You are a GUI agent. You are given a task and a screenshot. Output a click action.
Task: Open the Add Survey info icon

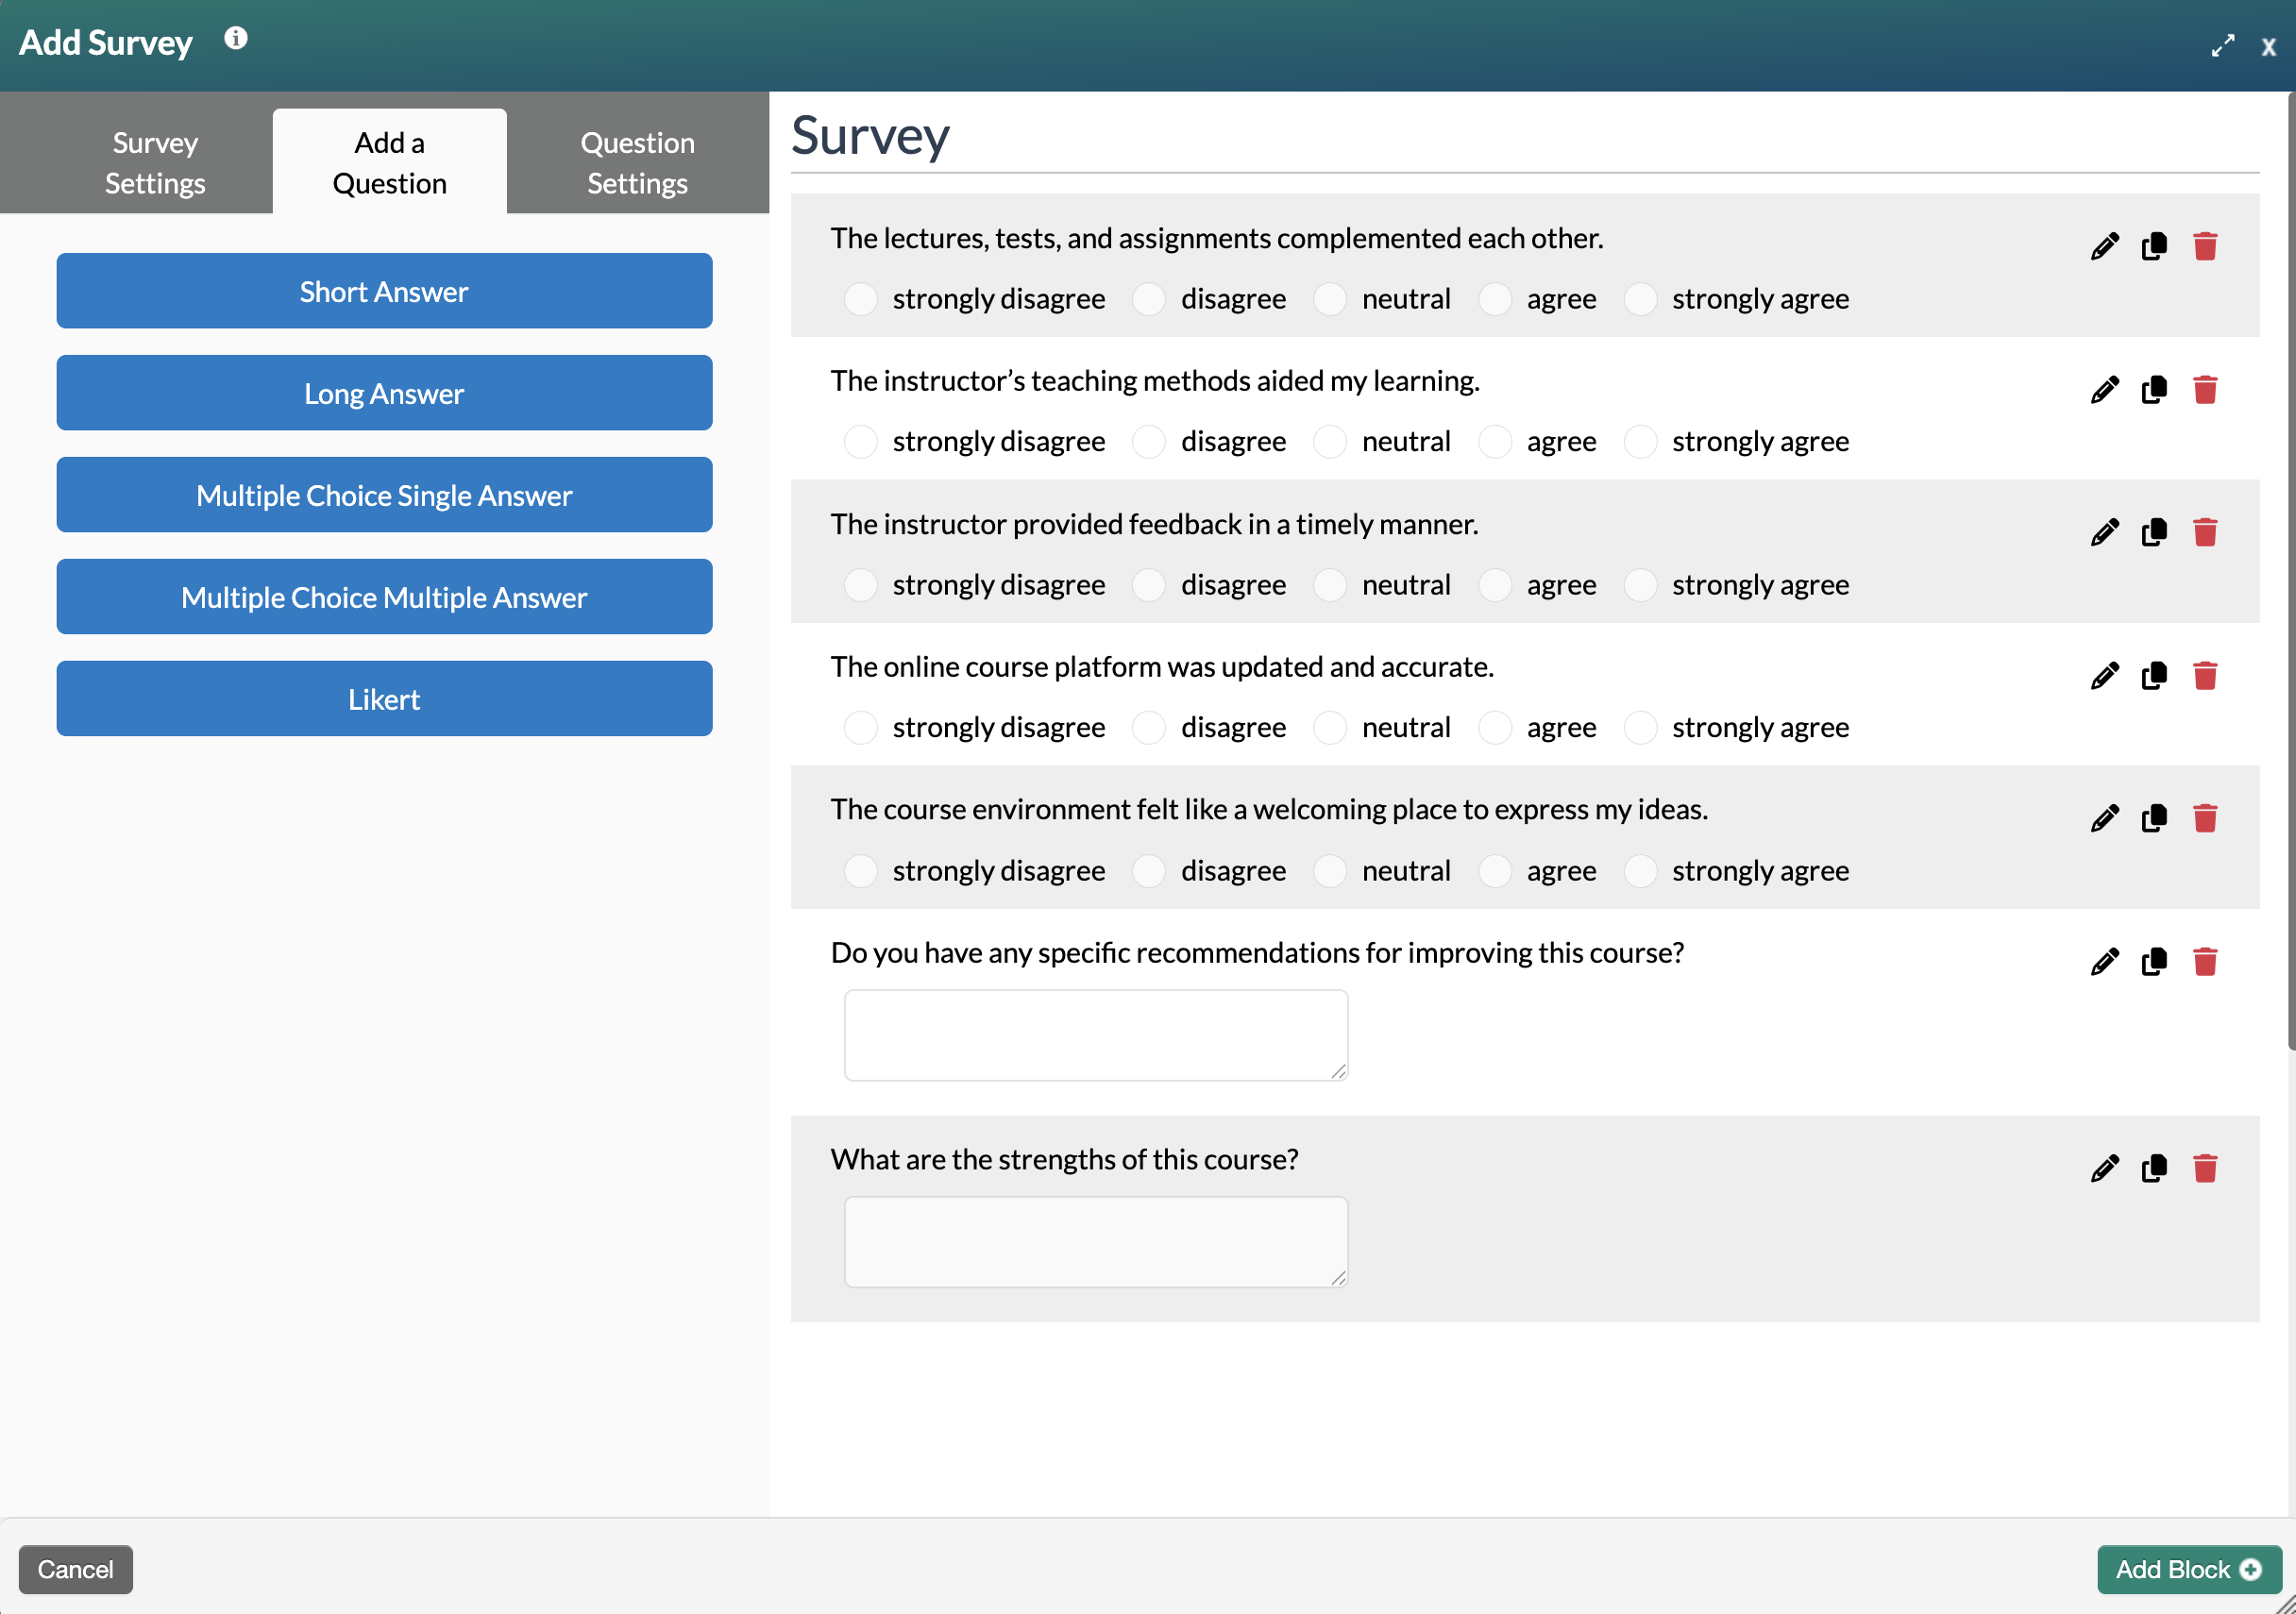(236, 38)
